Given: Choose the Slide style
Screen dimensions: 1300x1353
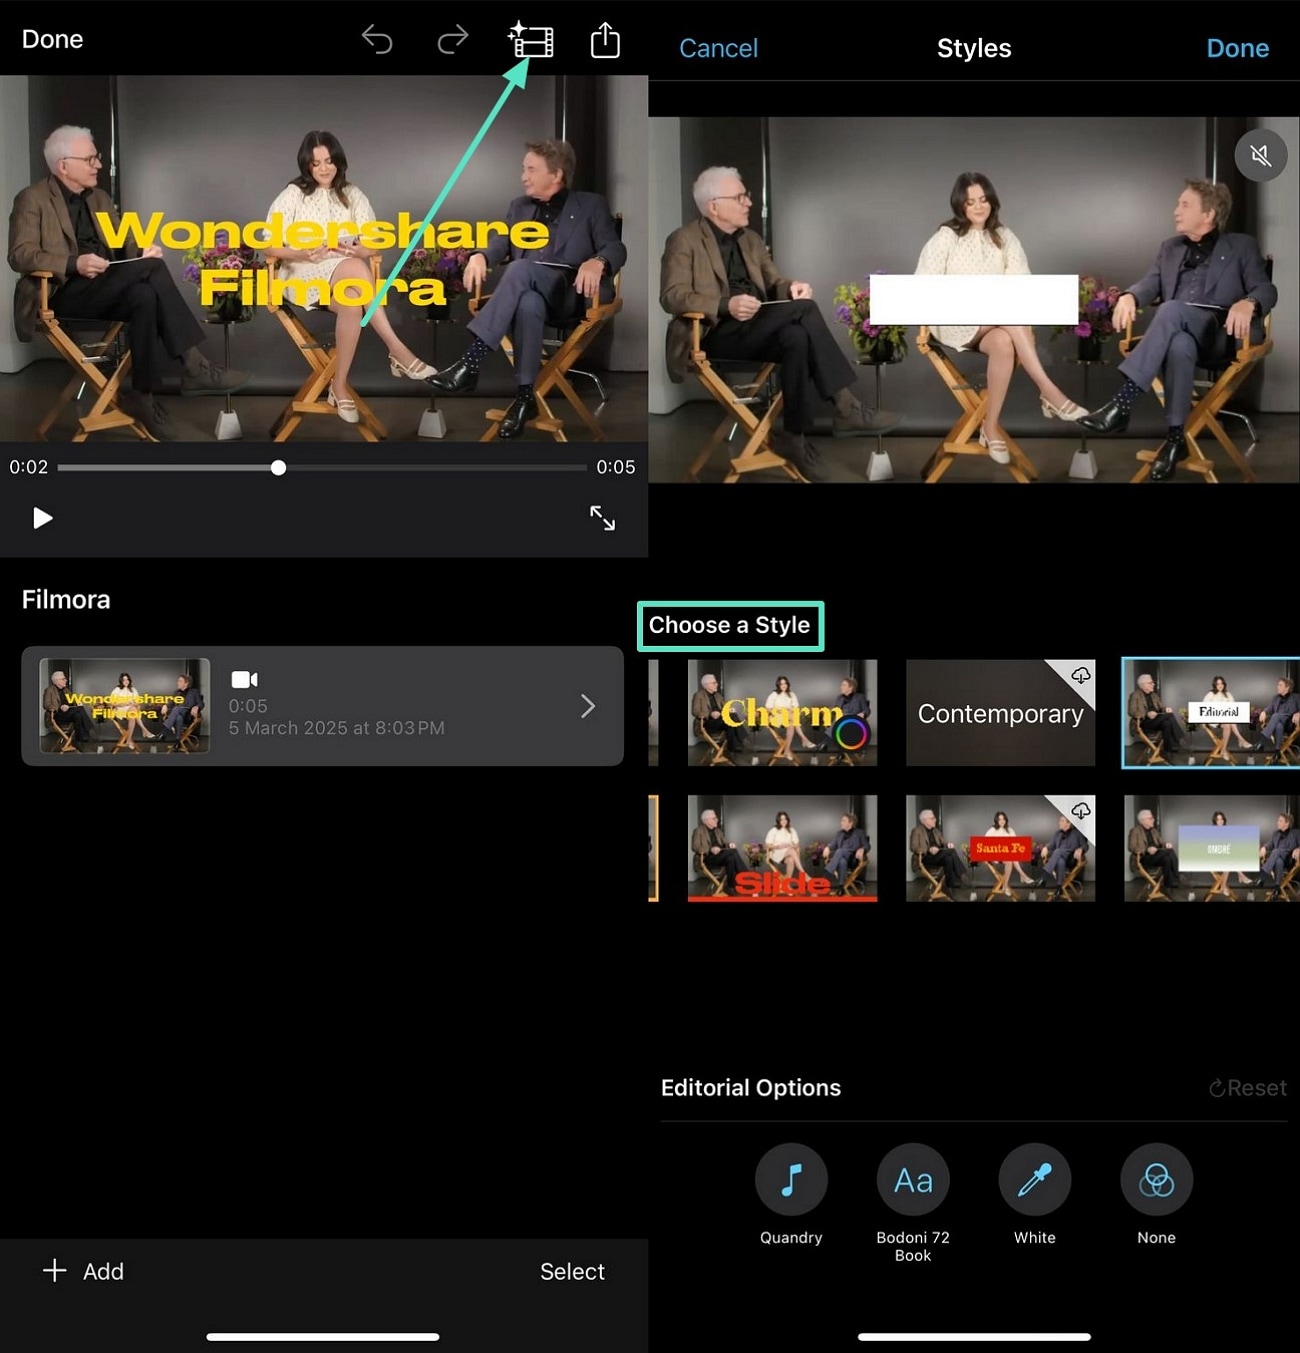Looking at the screenshot, I should 782,849.
